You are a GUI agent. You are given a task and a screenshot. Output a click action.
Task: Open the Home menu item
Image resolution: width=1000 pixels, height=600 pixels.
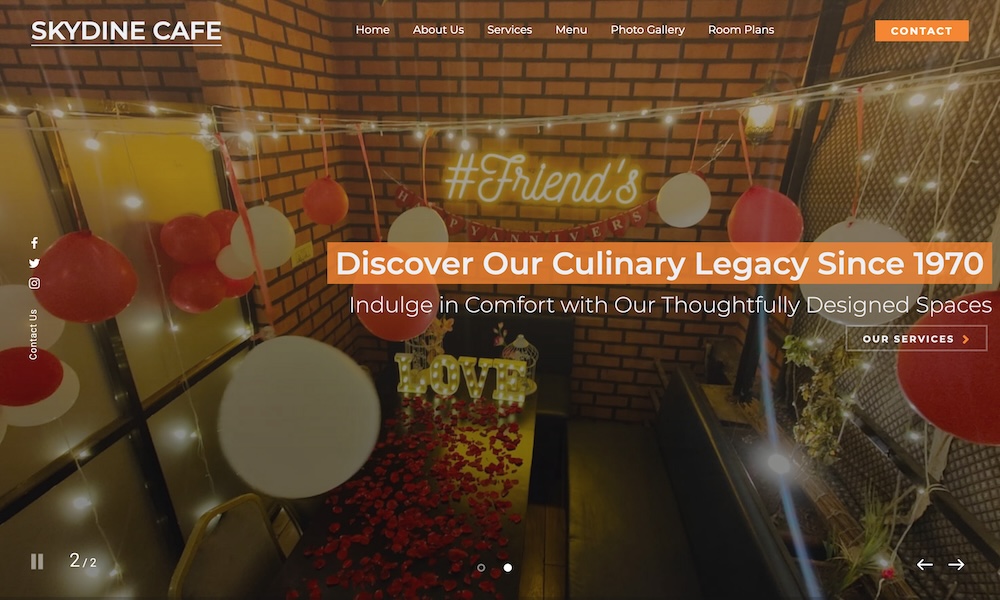pyautogui.click(x=372, y=30)
